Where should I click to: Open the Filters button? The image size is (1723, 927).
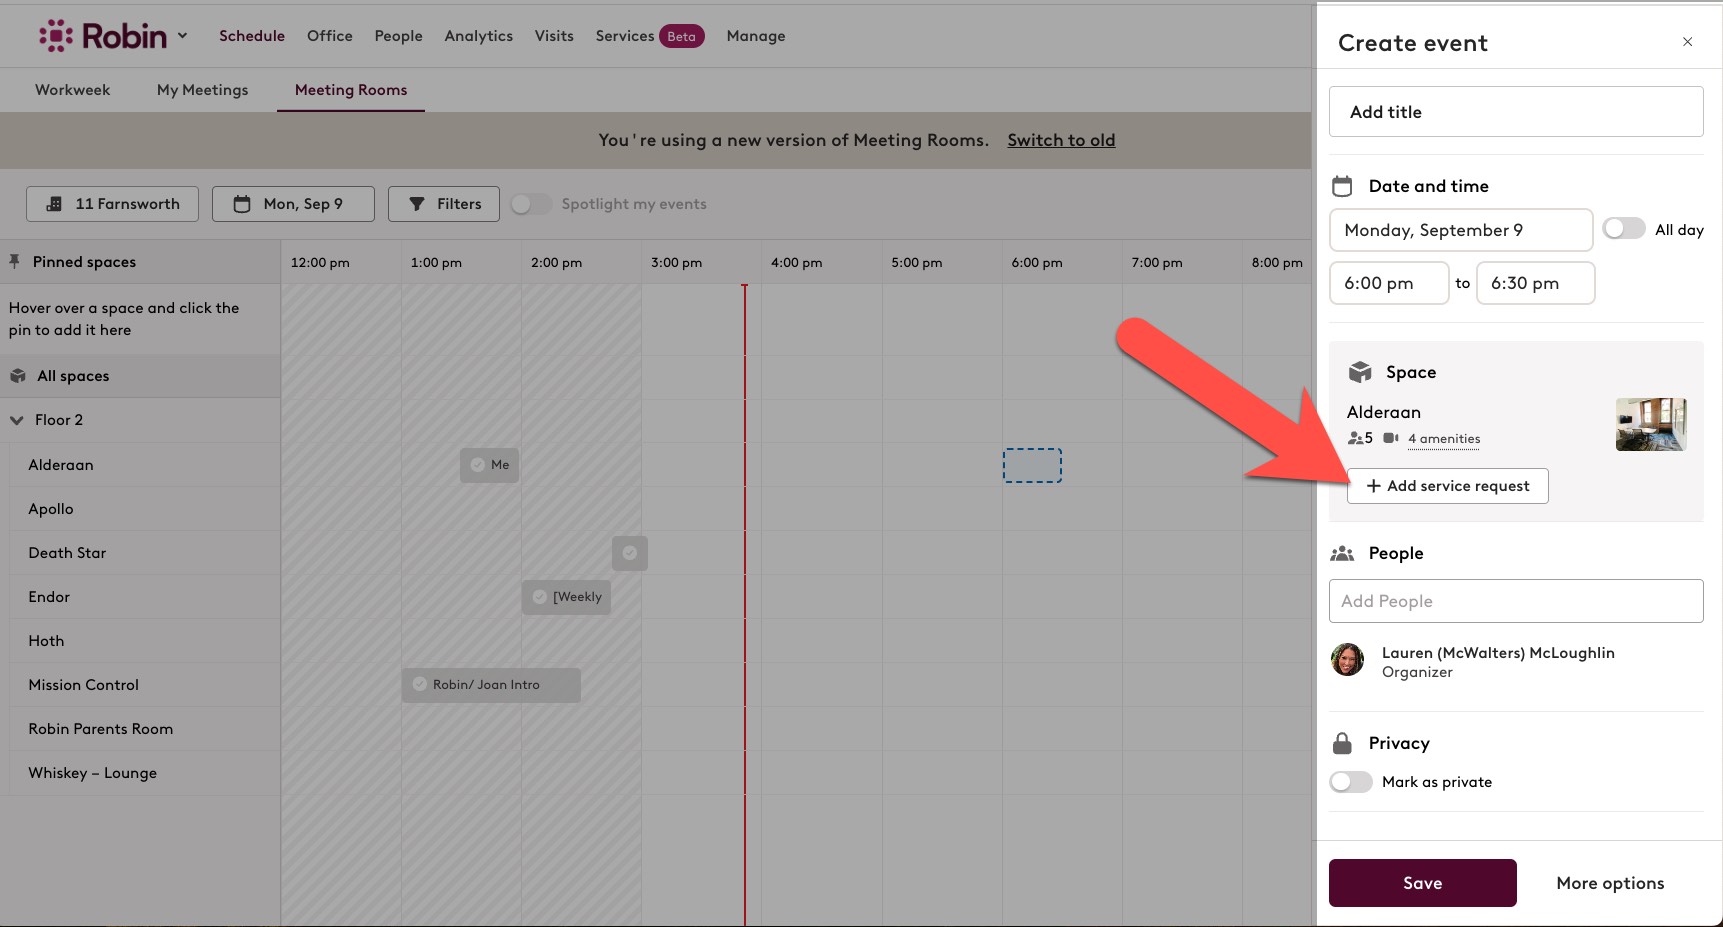tap(444, 204)
